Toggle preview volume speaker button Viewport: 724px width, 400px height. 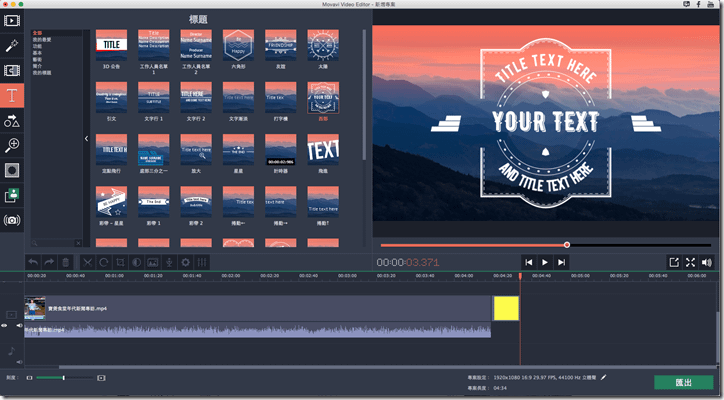tap(706, 262)
